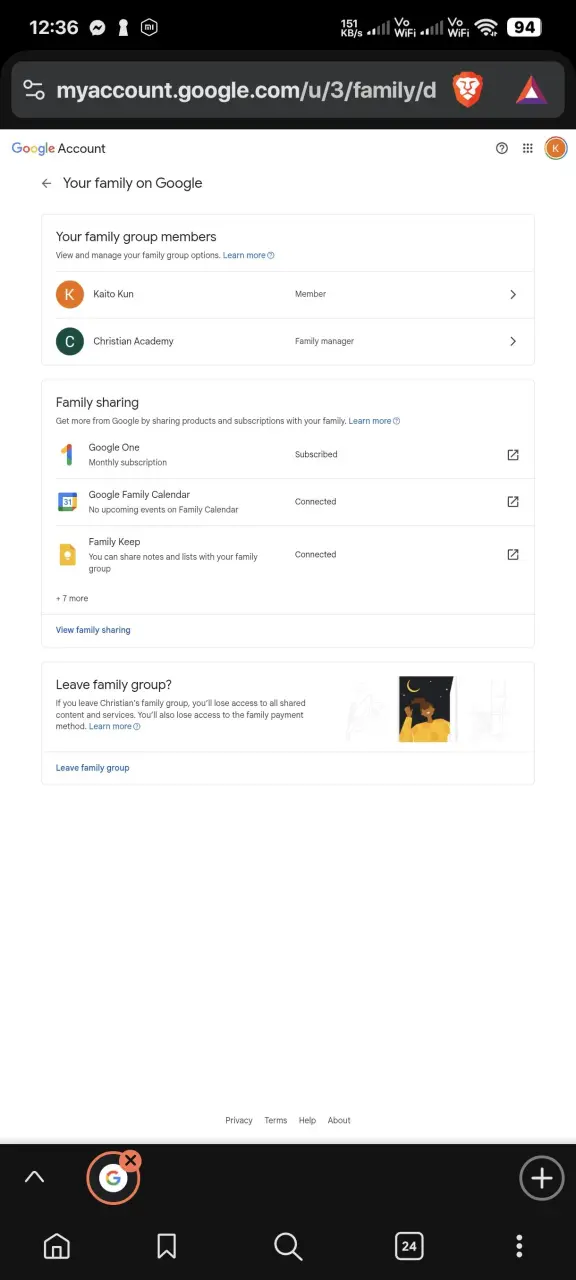576x1280 pixels.
Task: Go back from Your family on Google
Action: (x=46, y=183)
